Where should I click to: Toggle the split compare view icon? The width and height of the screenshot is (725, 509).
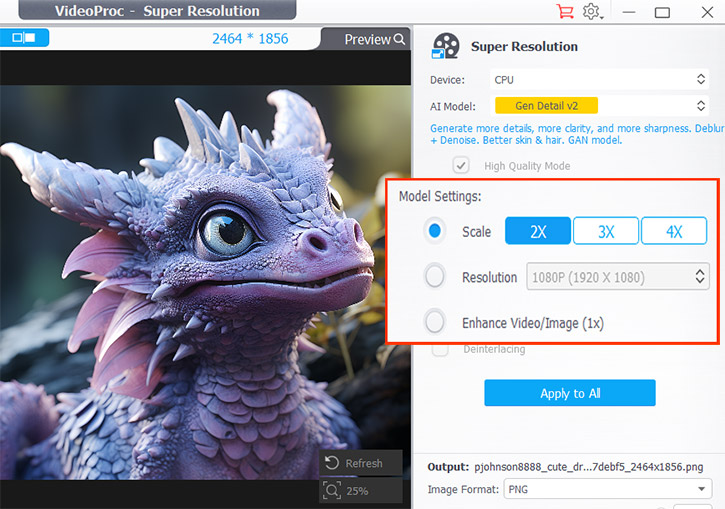pyautogui.click(x=23, y=38)
